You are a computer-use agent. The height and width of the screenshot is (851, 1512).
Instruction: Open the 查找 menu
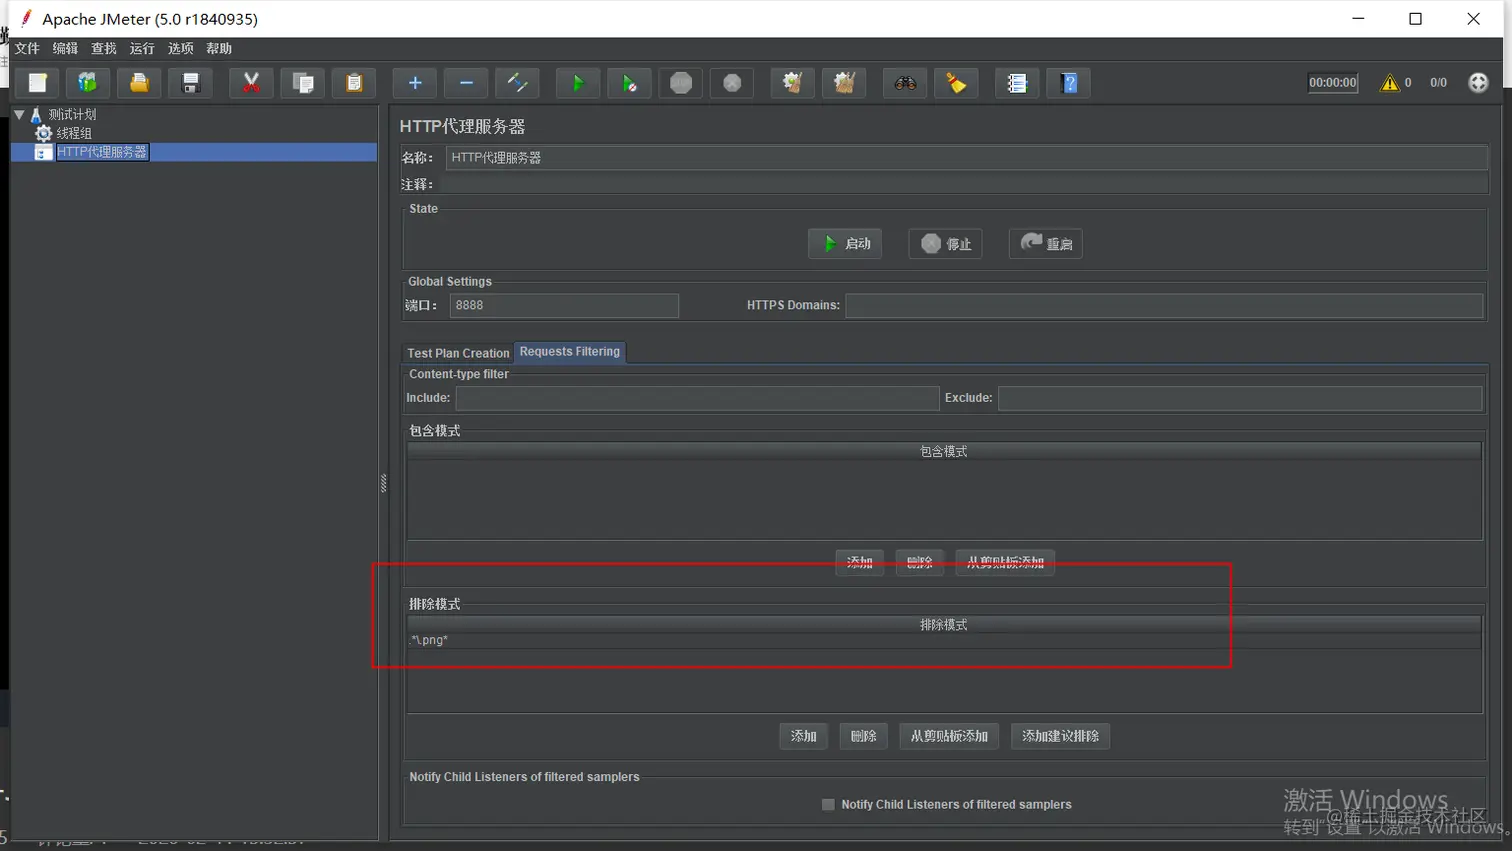[104, 48]
